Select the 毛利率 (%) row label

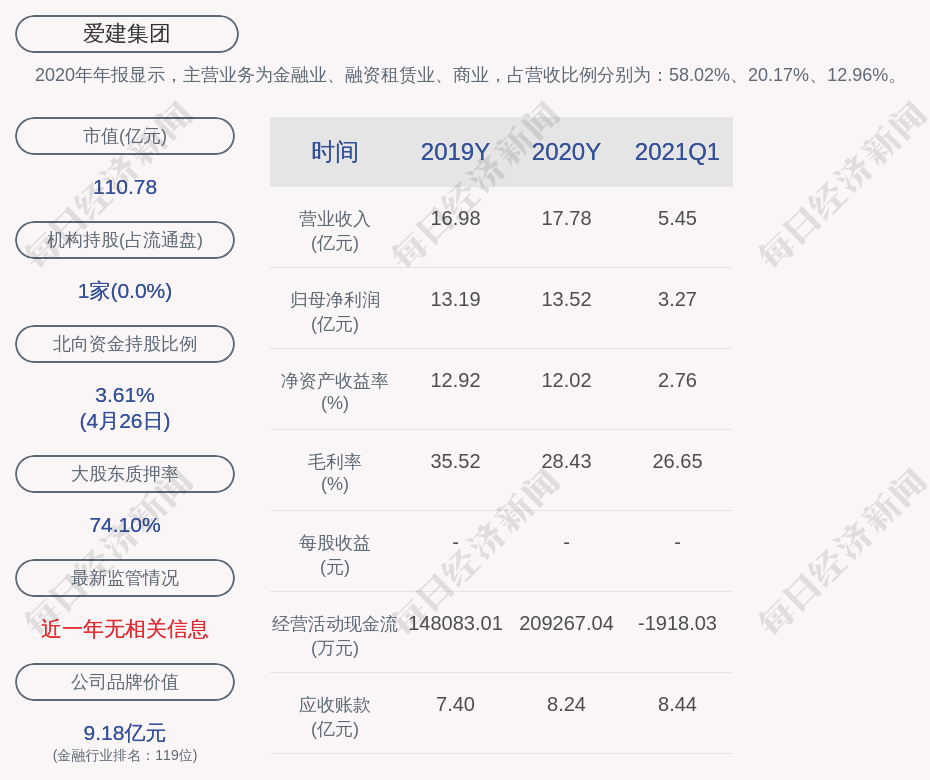point(335,473)
